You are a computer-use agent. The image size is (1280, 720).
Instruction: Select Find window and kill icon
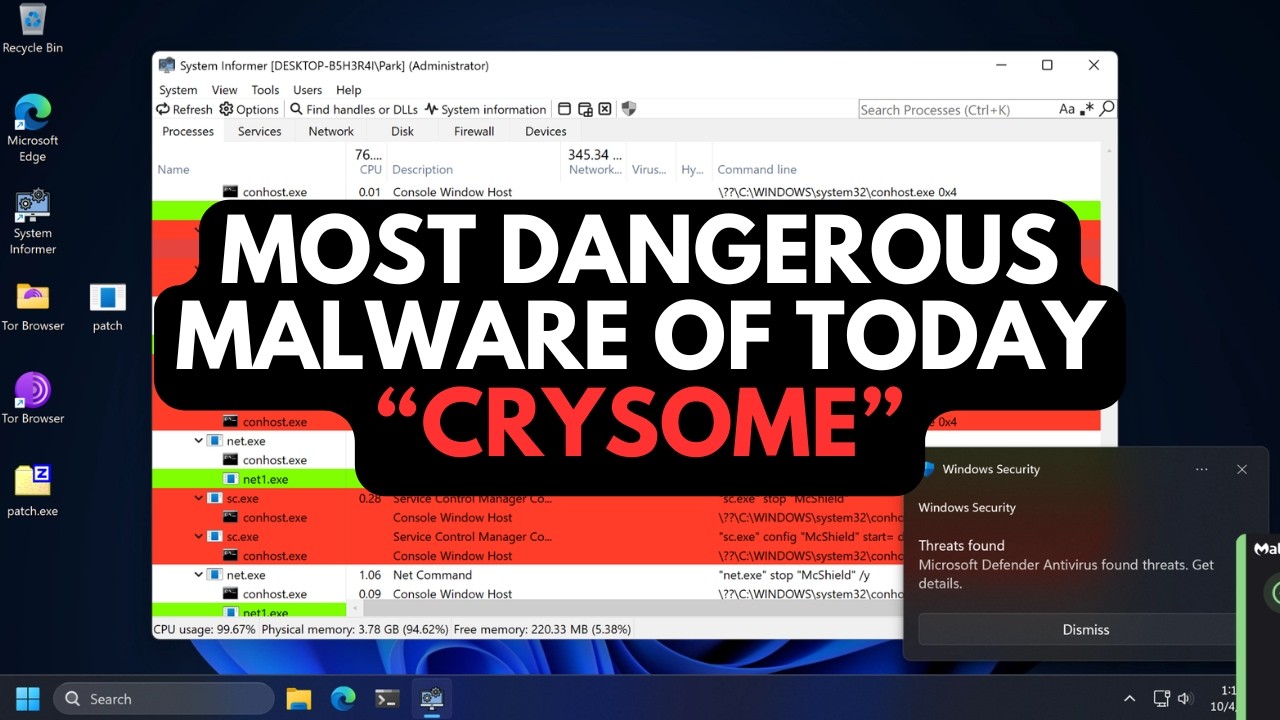coord(605,109)
